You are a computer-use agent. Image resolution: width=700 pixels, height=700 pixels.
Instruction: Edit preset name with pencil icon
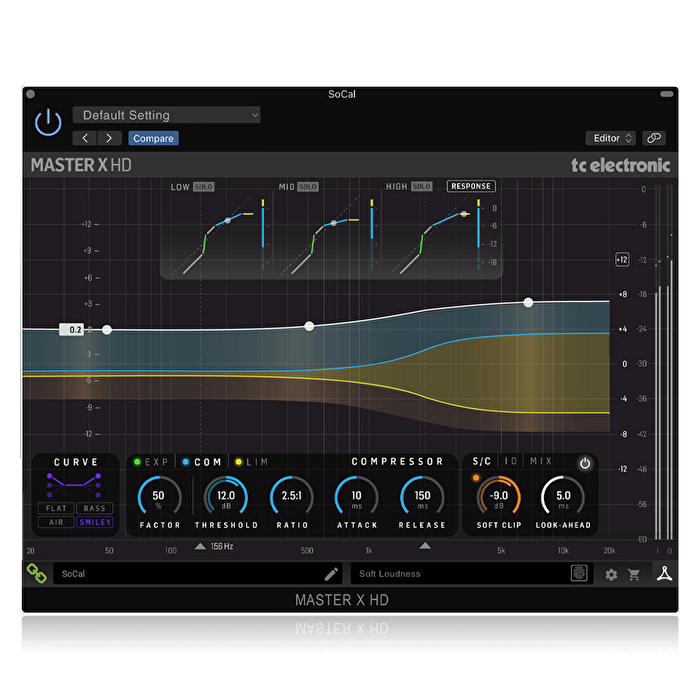331,574
